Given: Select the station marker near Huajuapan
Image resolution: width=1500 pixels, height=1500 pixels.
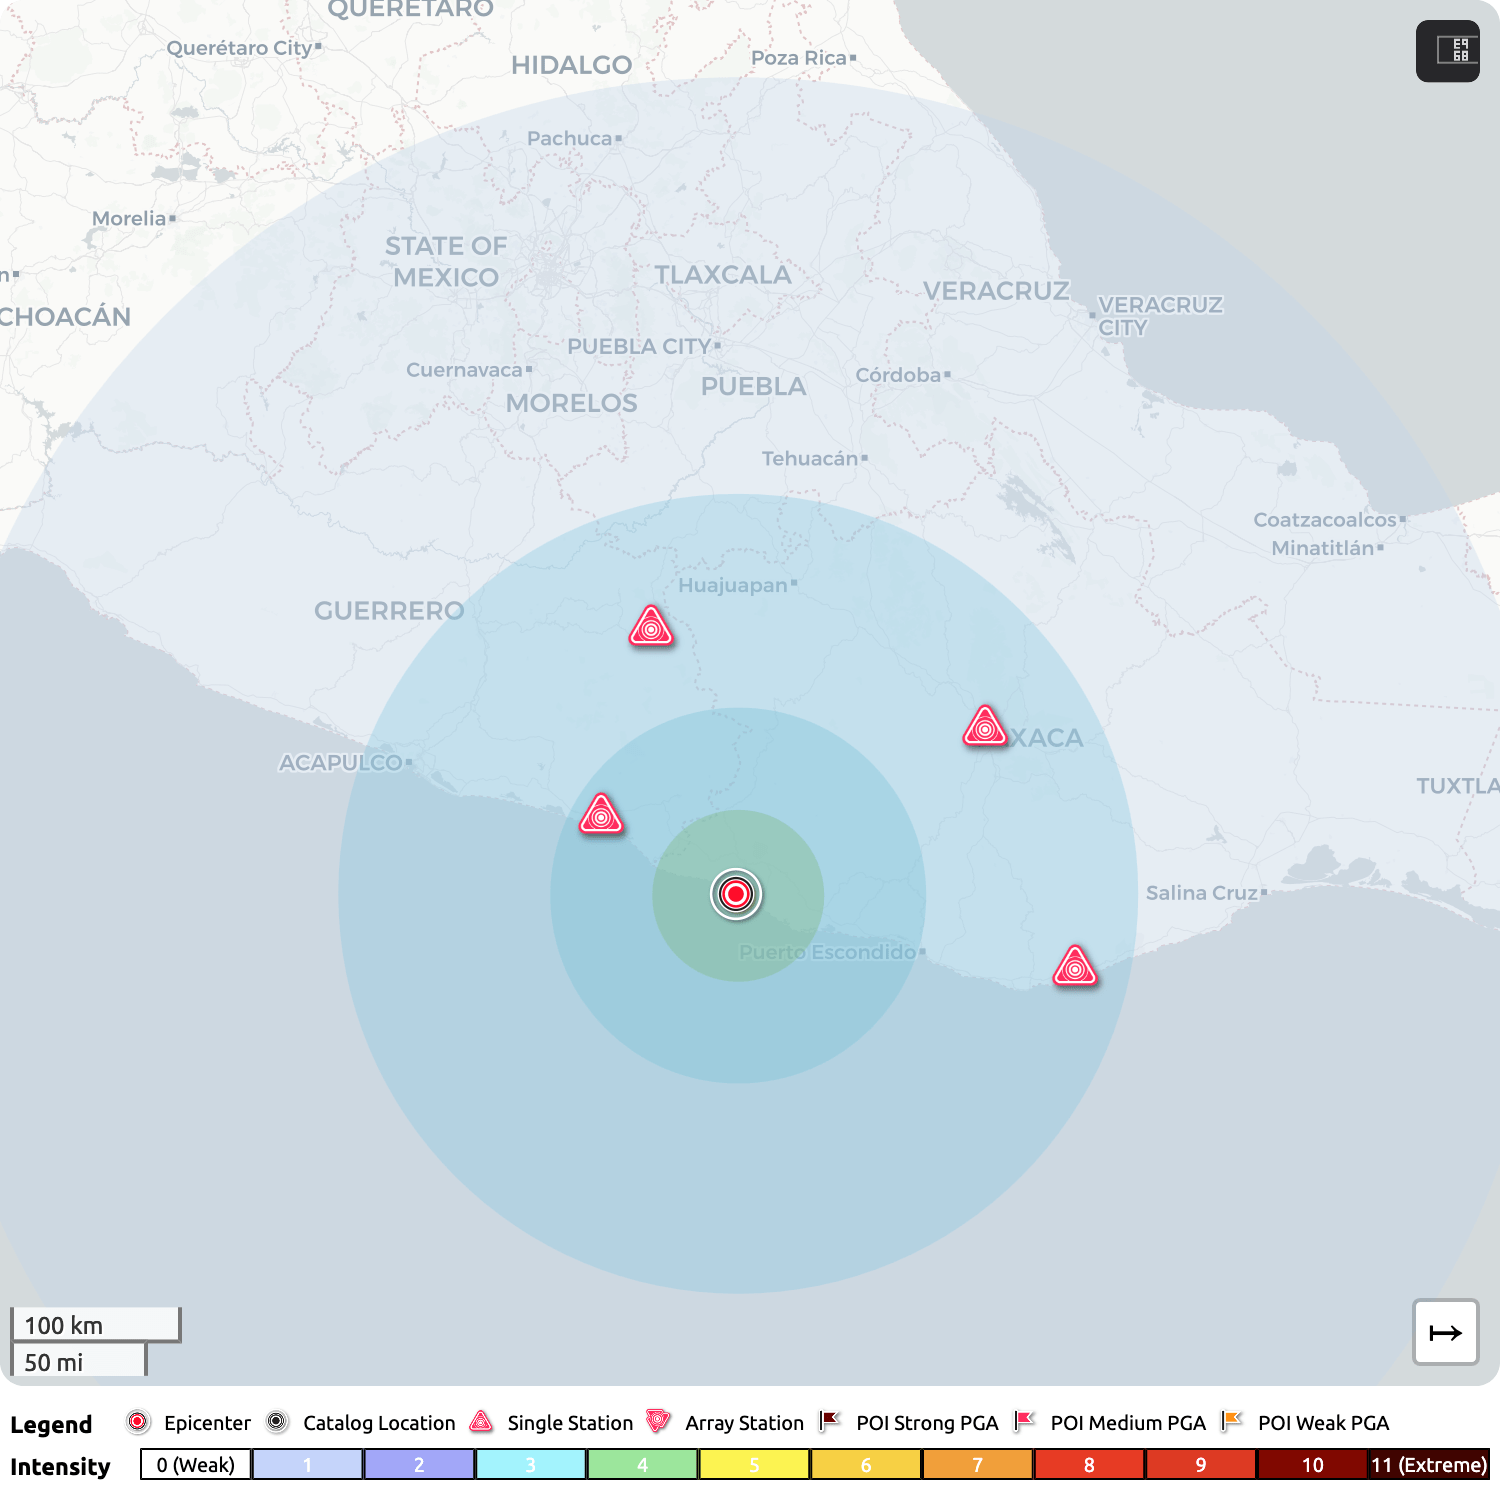Looking at the screenshot, I should 651,628.
